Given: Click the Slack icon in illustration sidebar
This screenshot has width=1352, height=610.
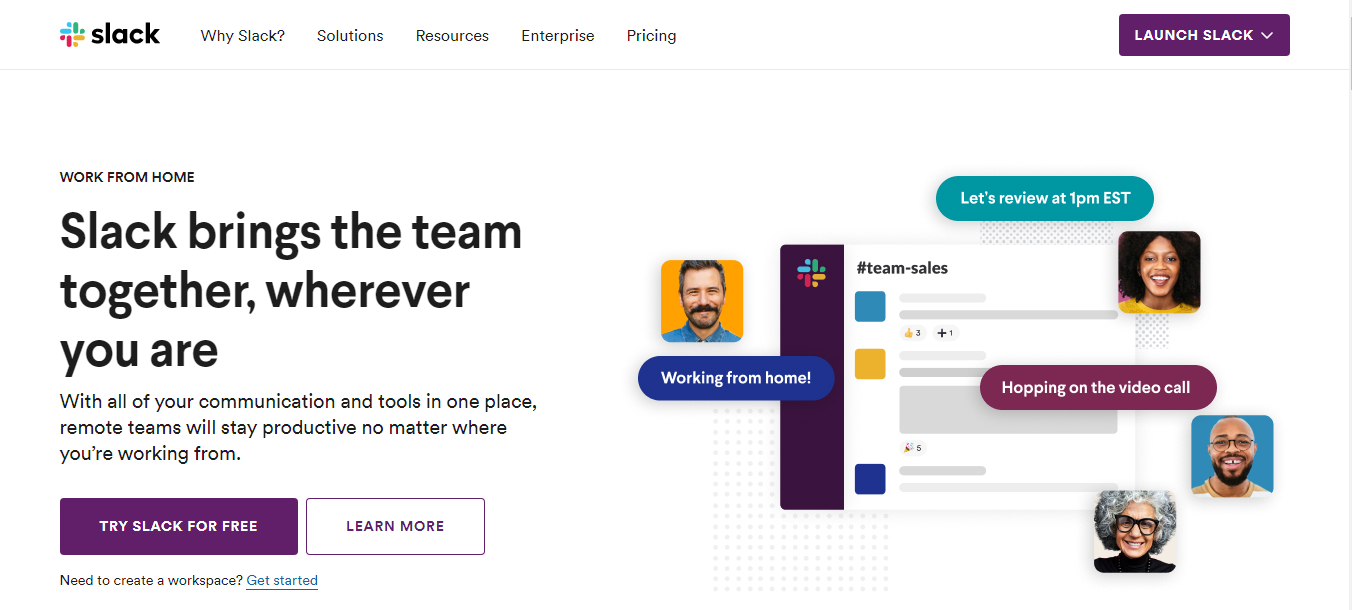Looking at the screenshot, I should [x=811, y=273].
